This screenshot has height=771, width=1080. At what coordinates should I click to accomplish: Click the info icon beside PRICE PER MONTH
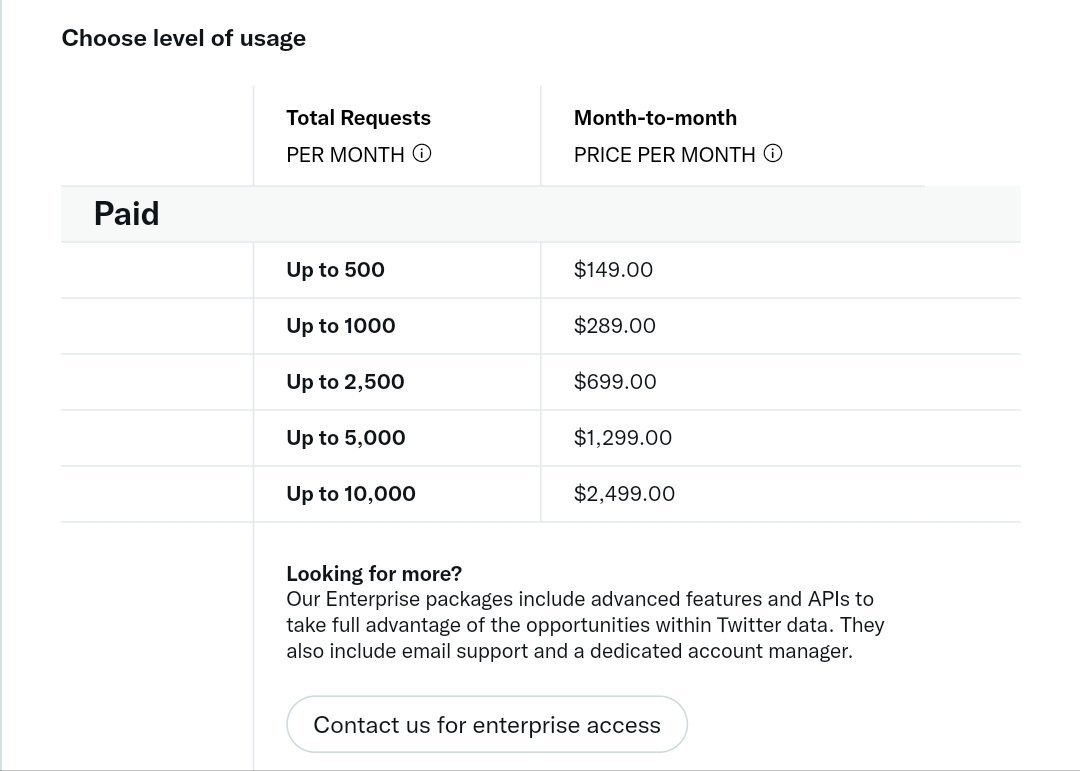[773, 154]
